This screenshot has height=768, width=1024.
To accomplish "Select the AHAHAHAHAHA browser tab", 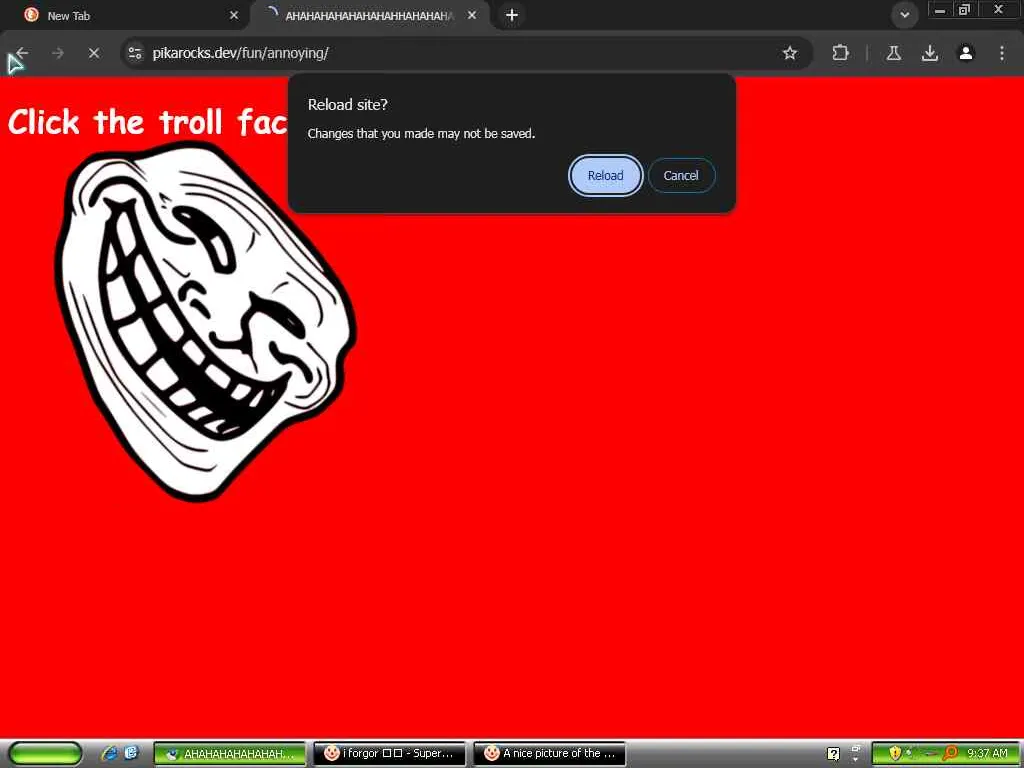I will 369,15.
